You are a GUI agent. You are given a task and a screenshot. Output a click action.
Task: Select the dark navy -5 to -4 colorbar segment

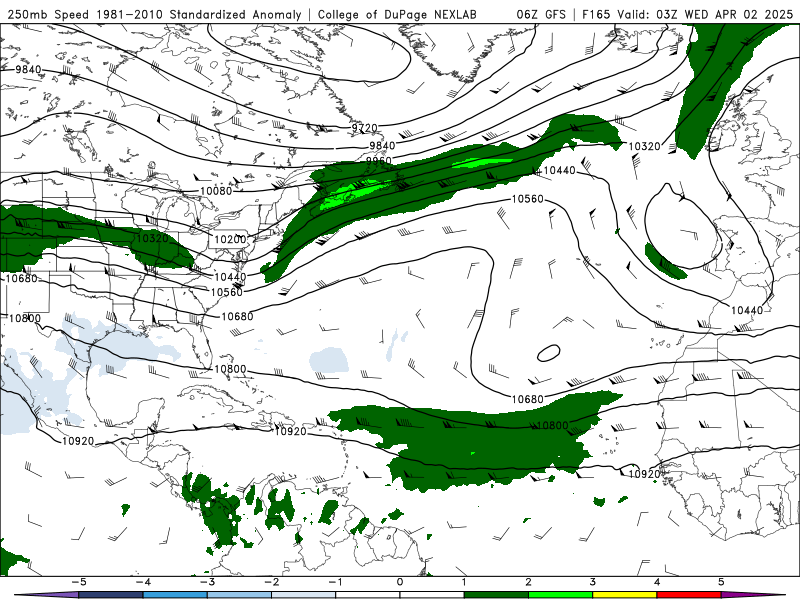(111, 595)
